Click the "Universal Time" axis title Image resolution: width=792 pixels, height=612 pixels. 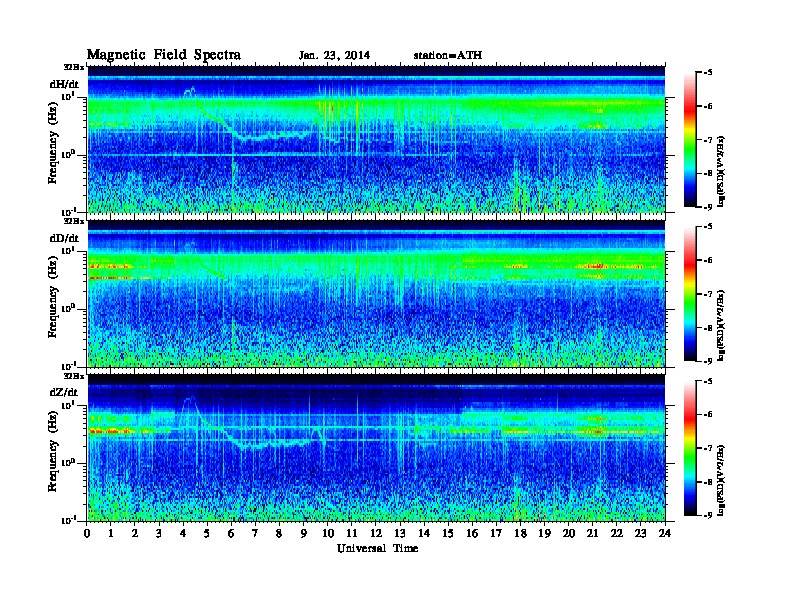coord(378,548)
